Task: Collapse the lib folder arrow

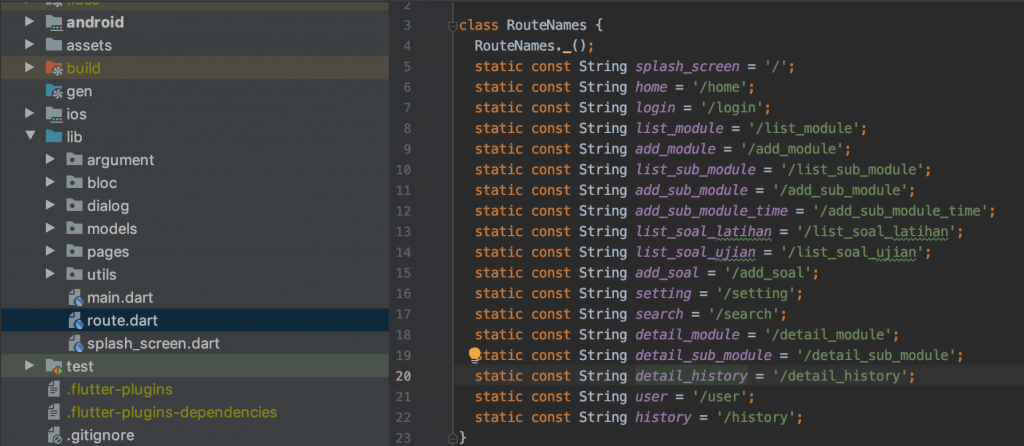Action: [x=29, y=136]
